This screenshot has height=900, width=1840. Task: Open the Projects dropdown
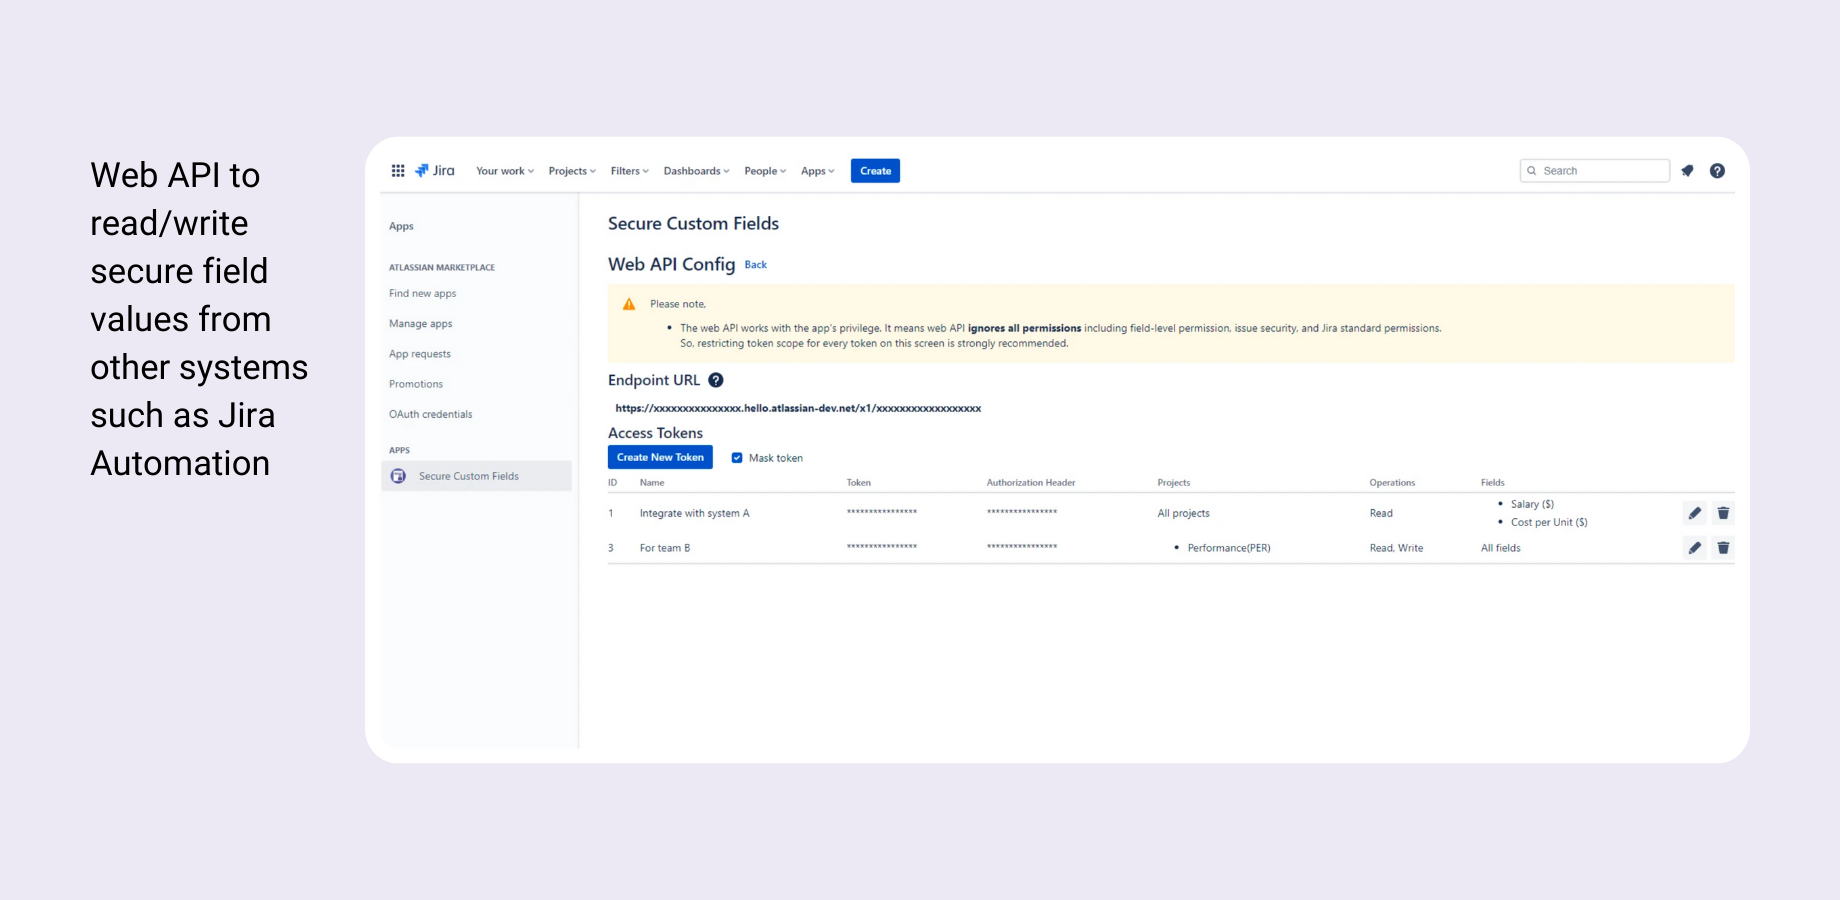(570, 170)
